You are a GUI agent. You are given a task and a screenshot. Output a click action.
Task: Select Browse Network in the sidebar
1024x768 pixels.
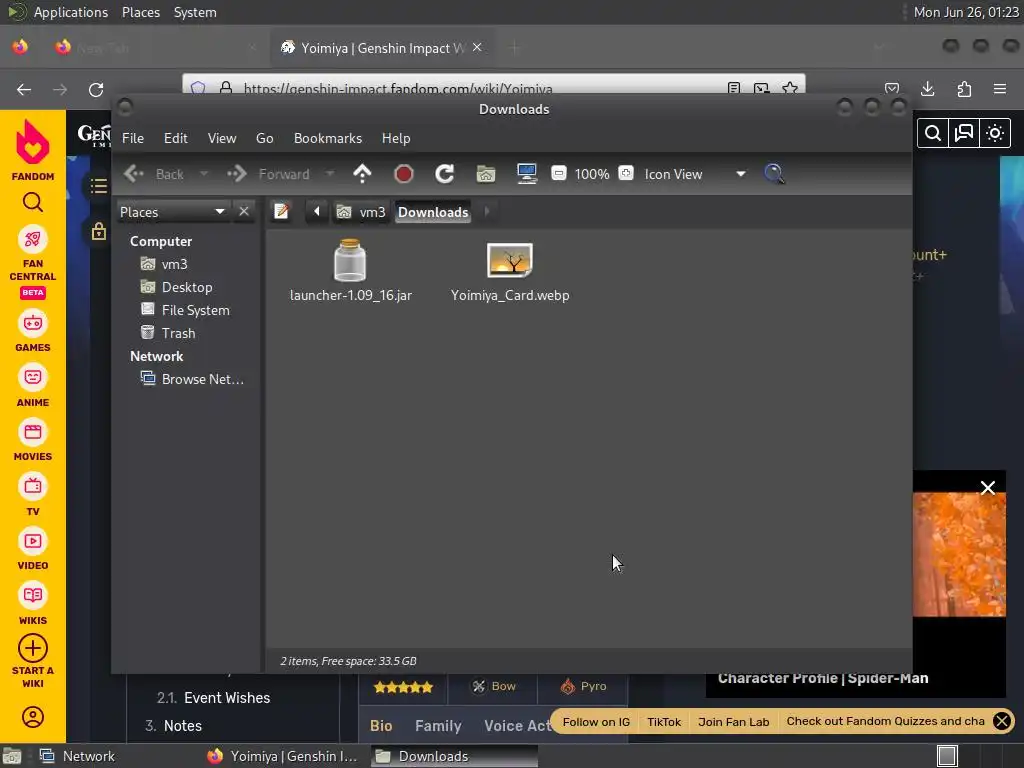click(192, 379)
